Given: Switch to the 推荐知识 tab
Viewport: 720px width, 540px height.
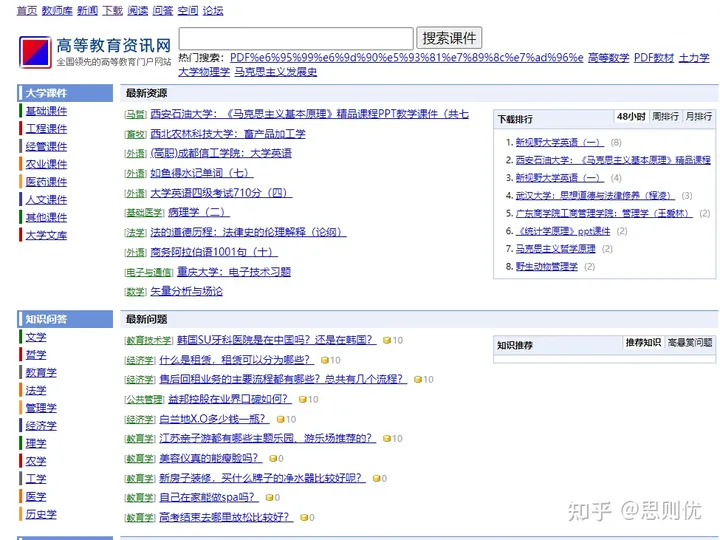Looking at the screenshot, I should pos(643,343).
